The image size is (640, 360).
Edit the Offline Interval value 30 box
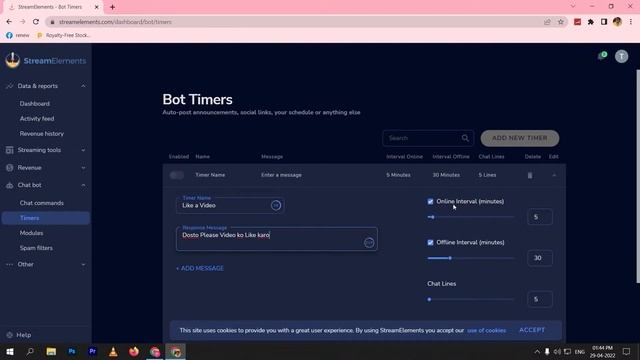point(540,258)
